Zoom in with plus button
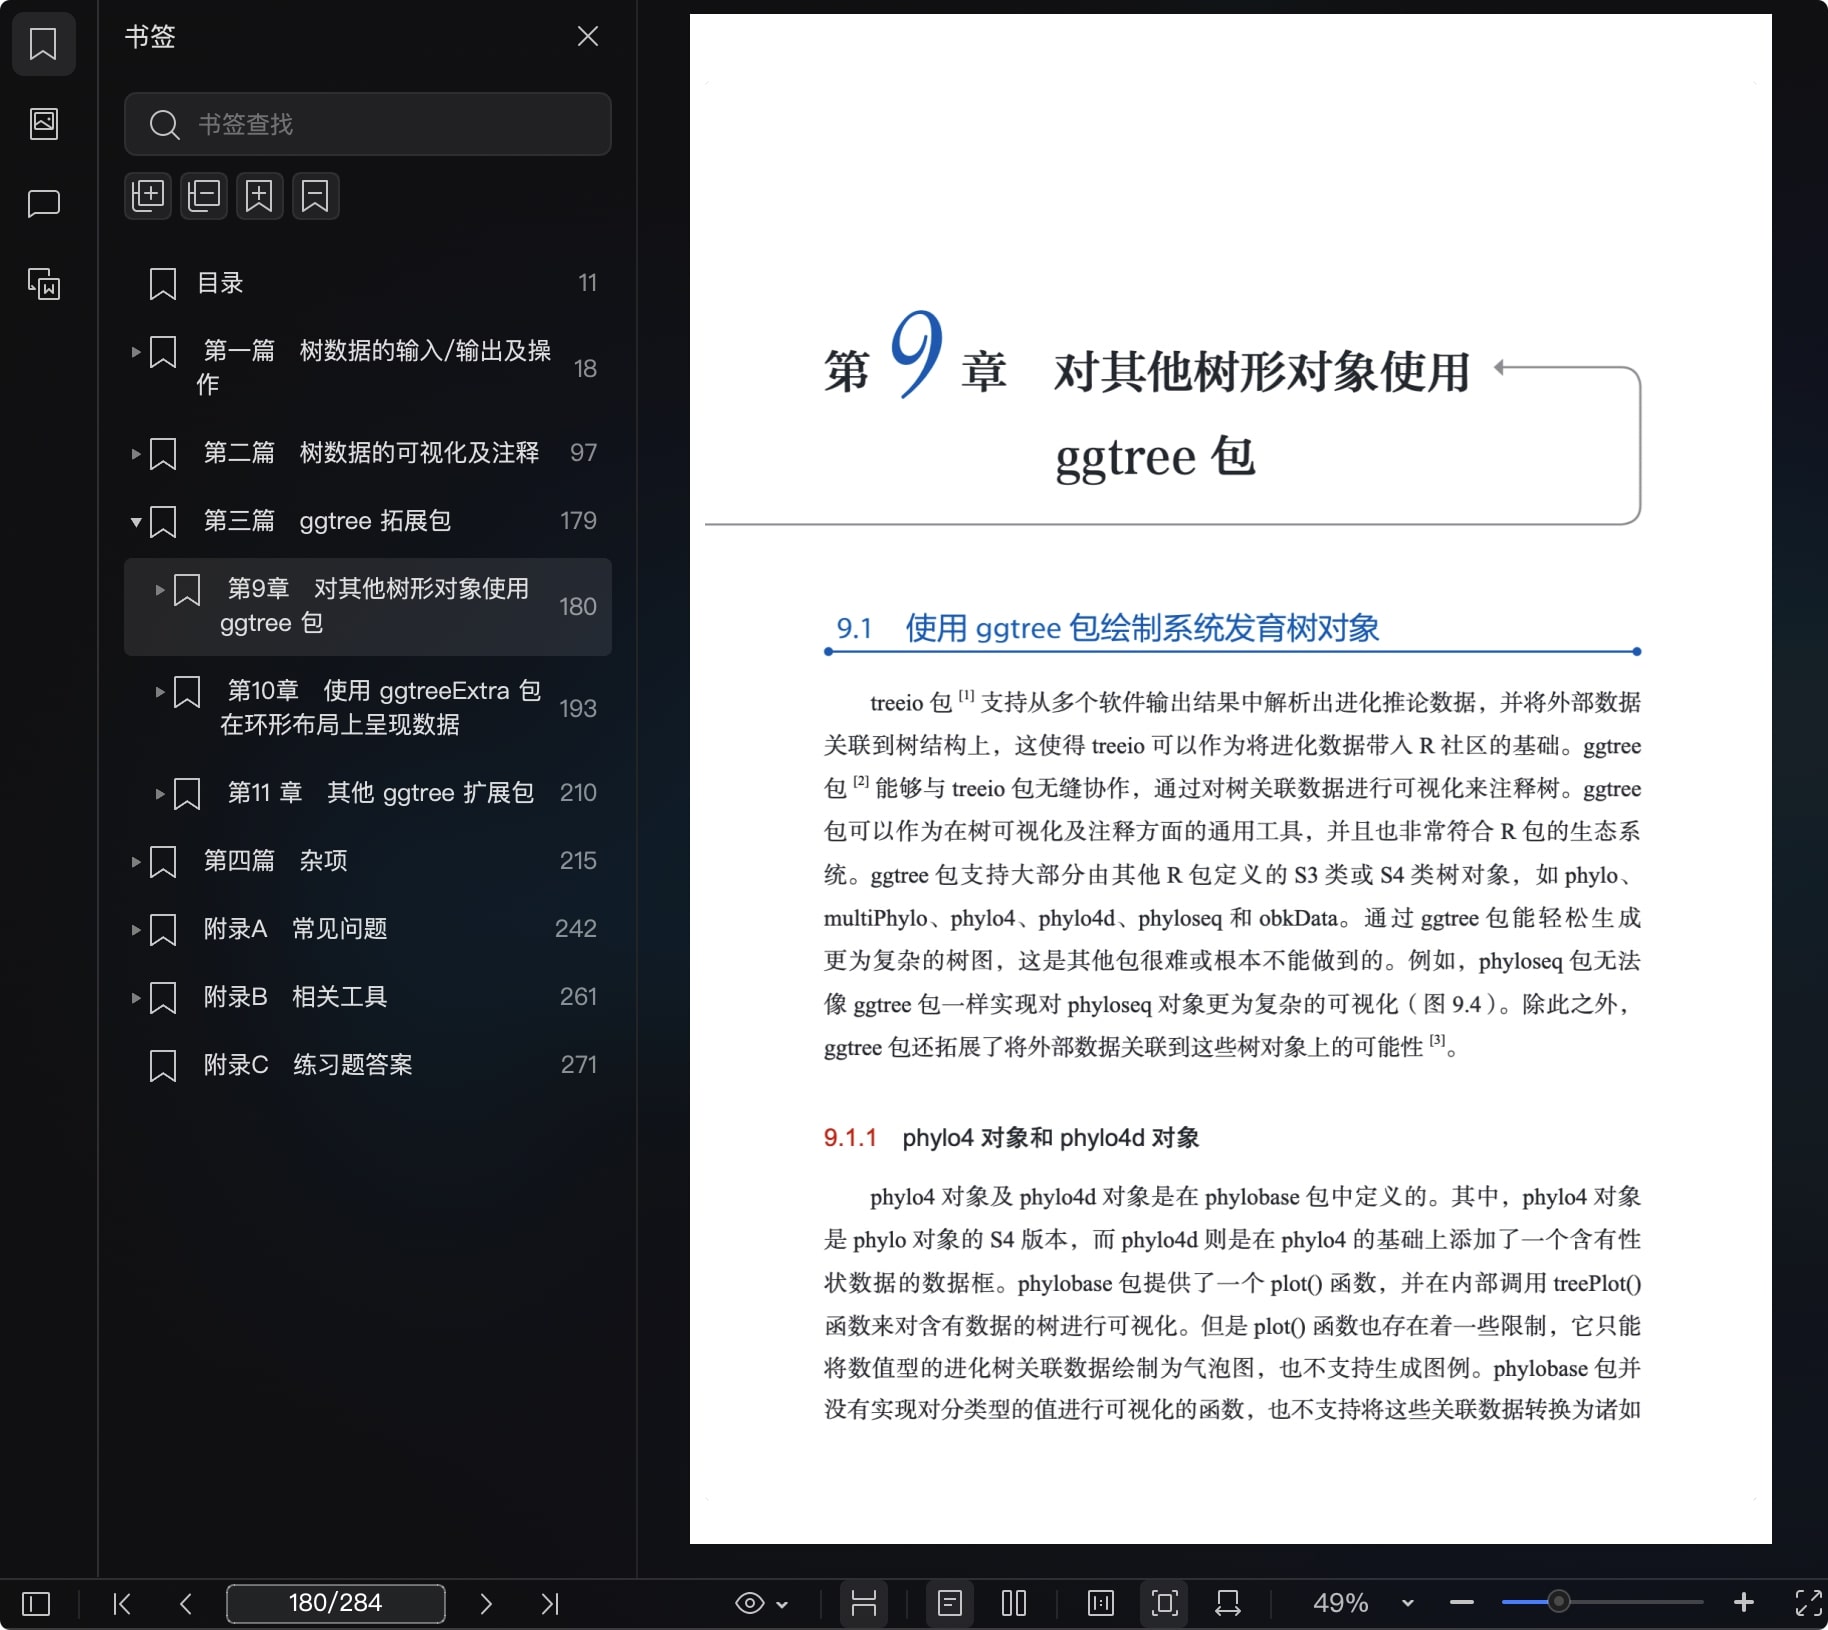The height and width of the screenshot is (1630, 1828). [1744, 1603]
